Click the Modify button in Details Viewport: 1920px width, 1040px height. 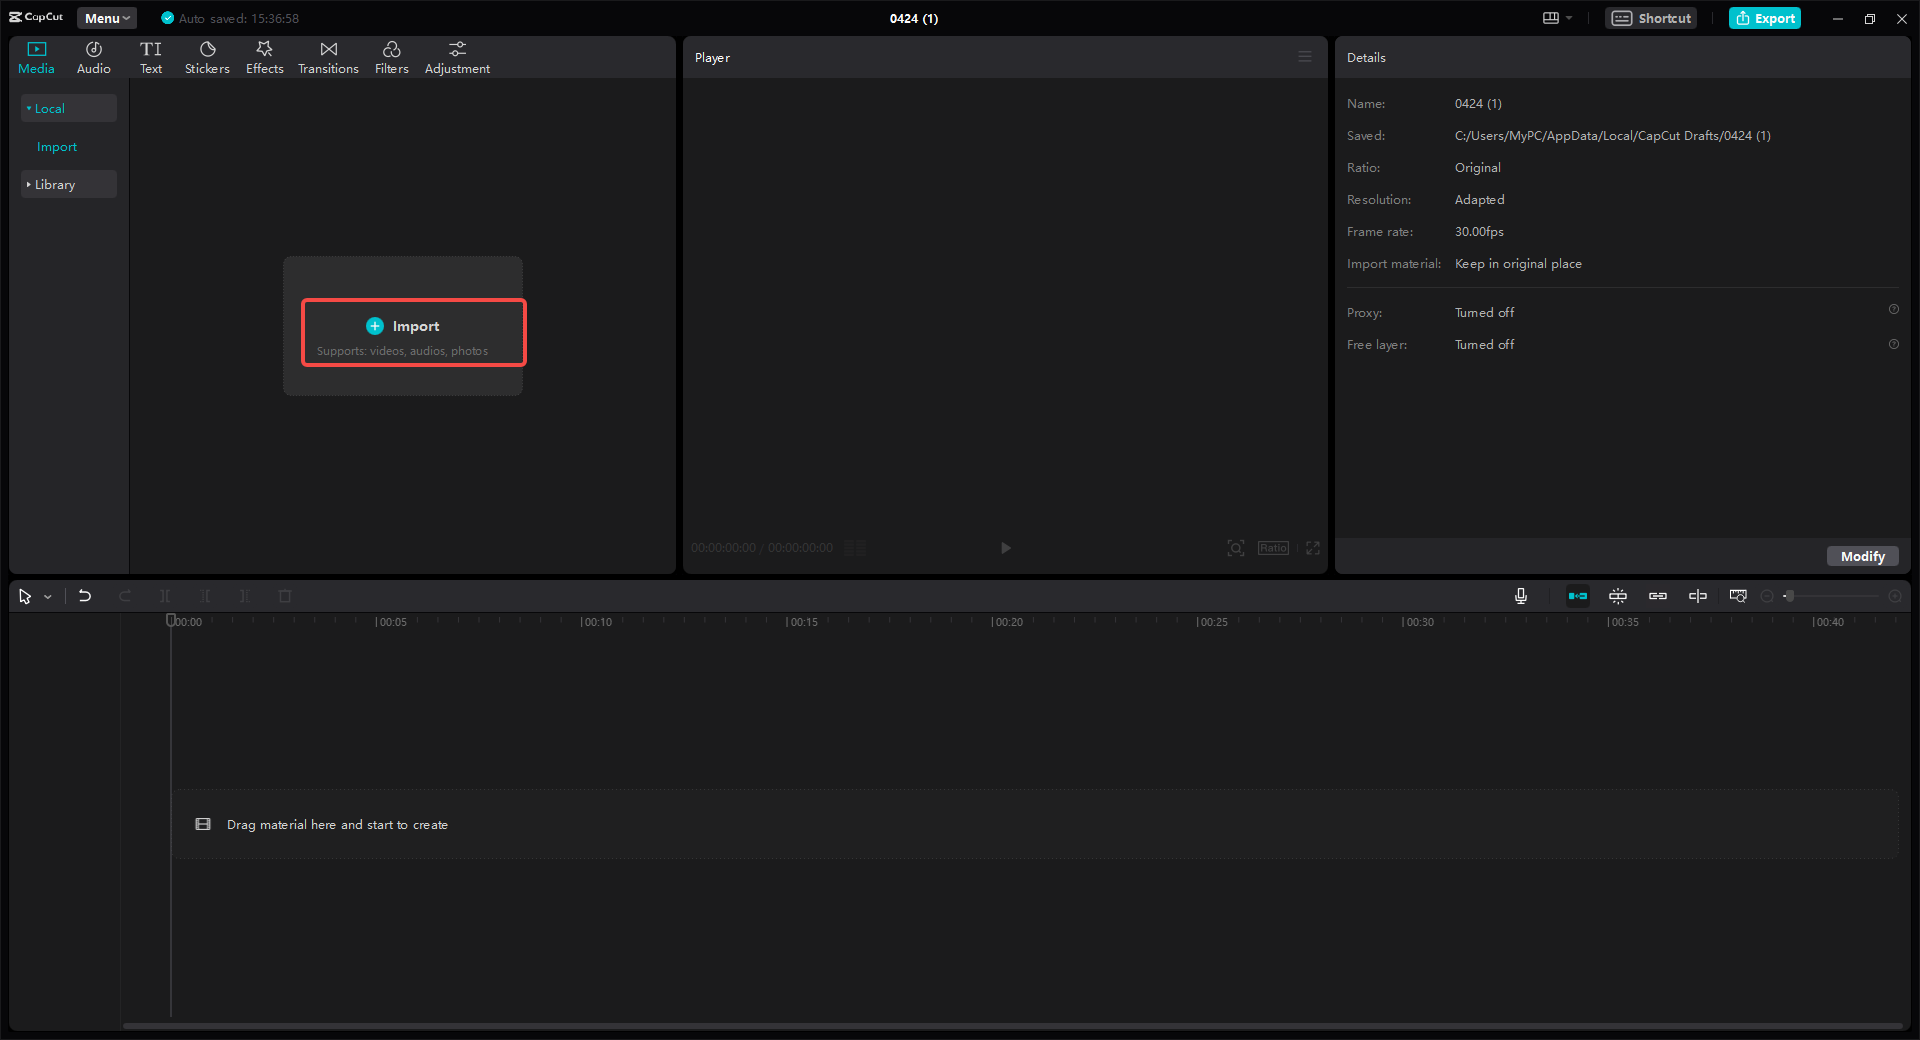pyautogui.click(x=1862, y=556)
